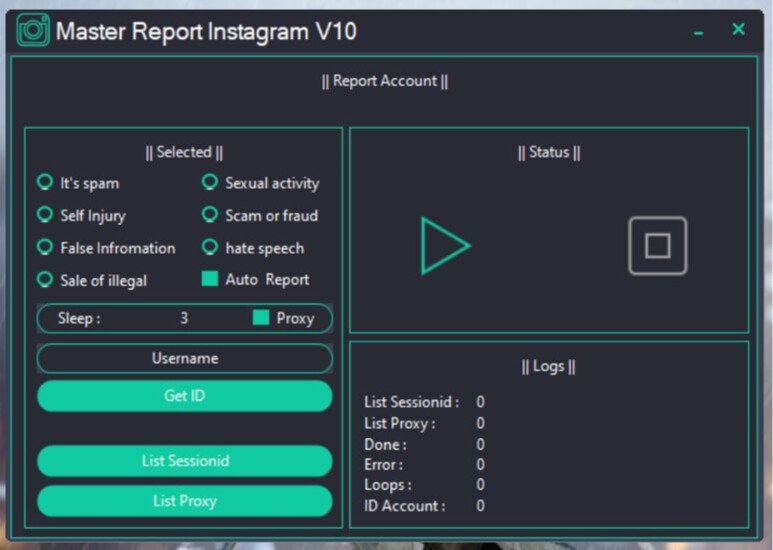Viewport: 773px width, 550px height.
Task: Click the Sleep value field
Action: coord(184,318)
